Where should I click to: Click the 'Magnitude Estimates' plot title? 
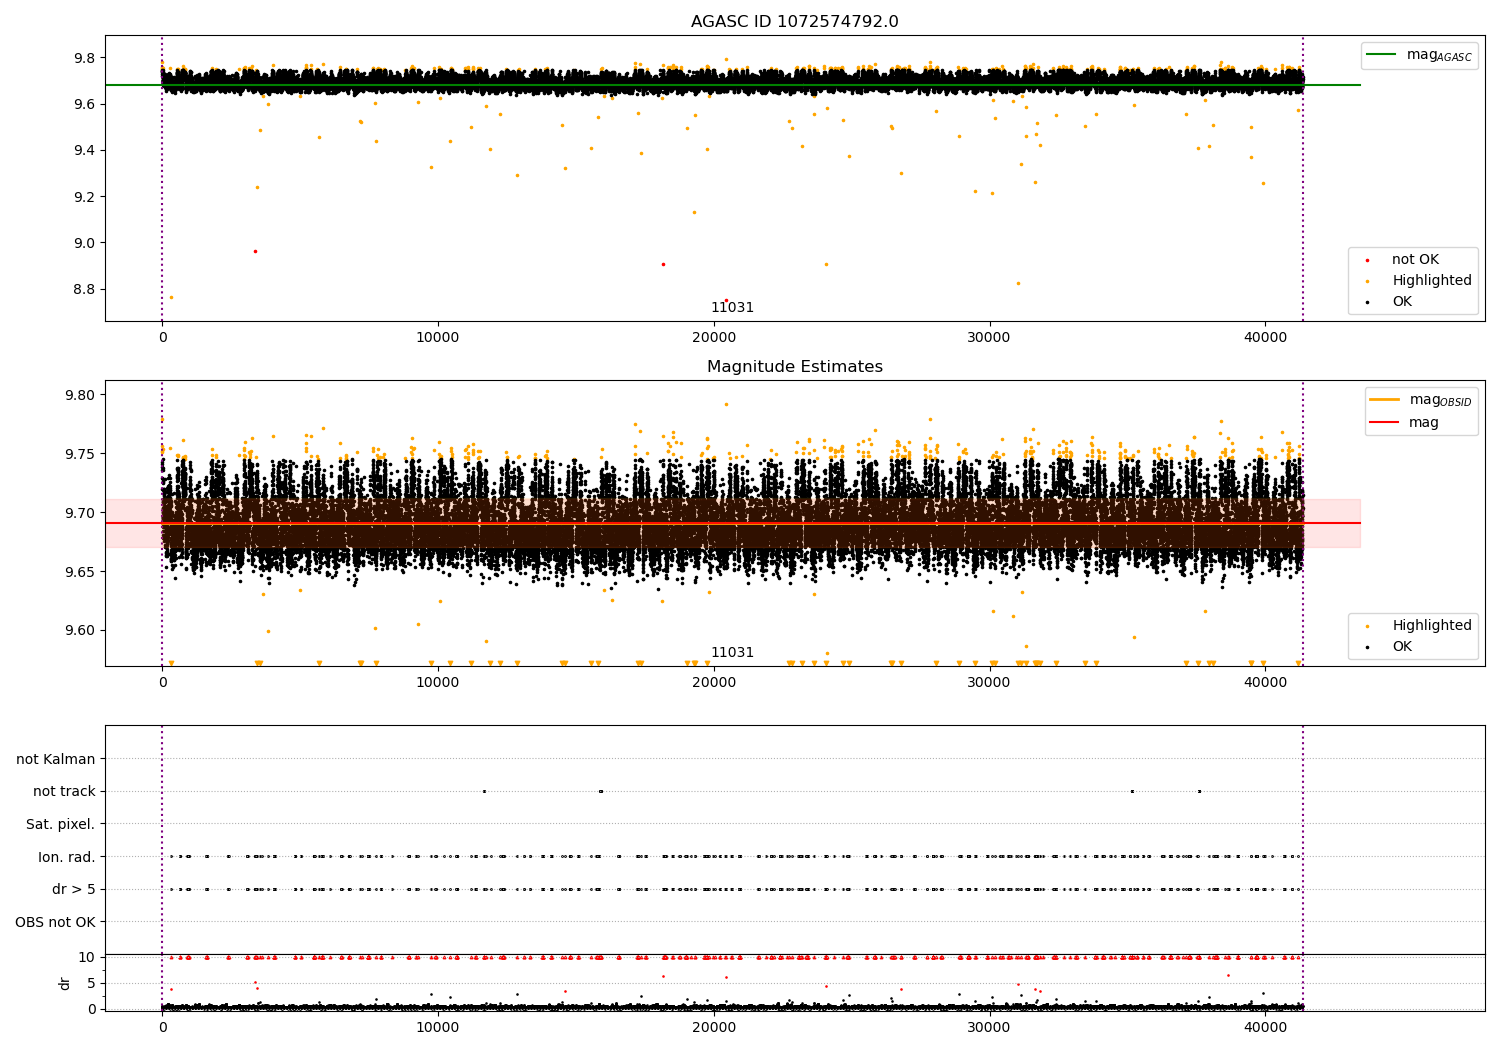coord(794,367)
